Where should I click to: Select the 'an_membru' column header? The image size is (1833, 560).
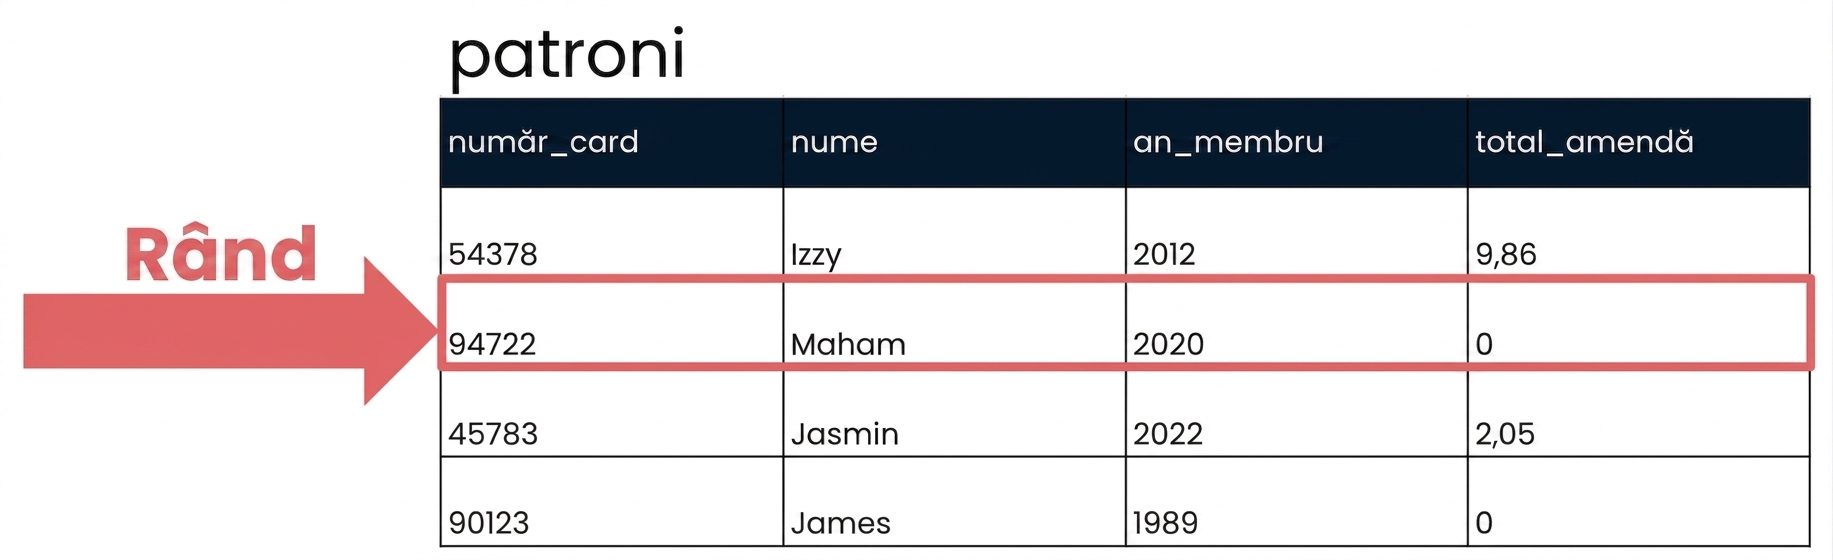pyautogui.click(x=1296, y=143)
